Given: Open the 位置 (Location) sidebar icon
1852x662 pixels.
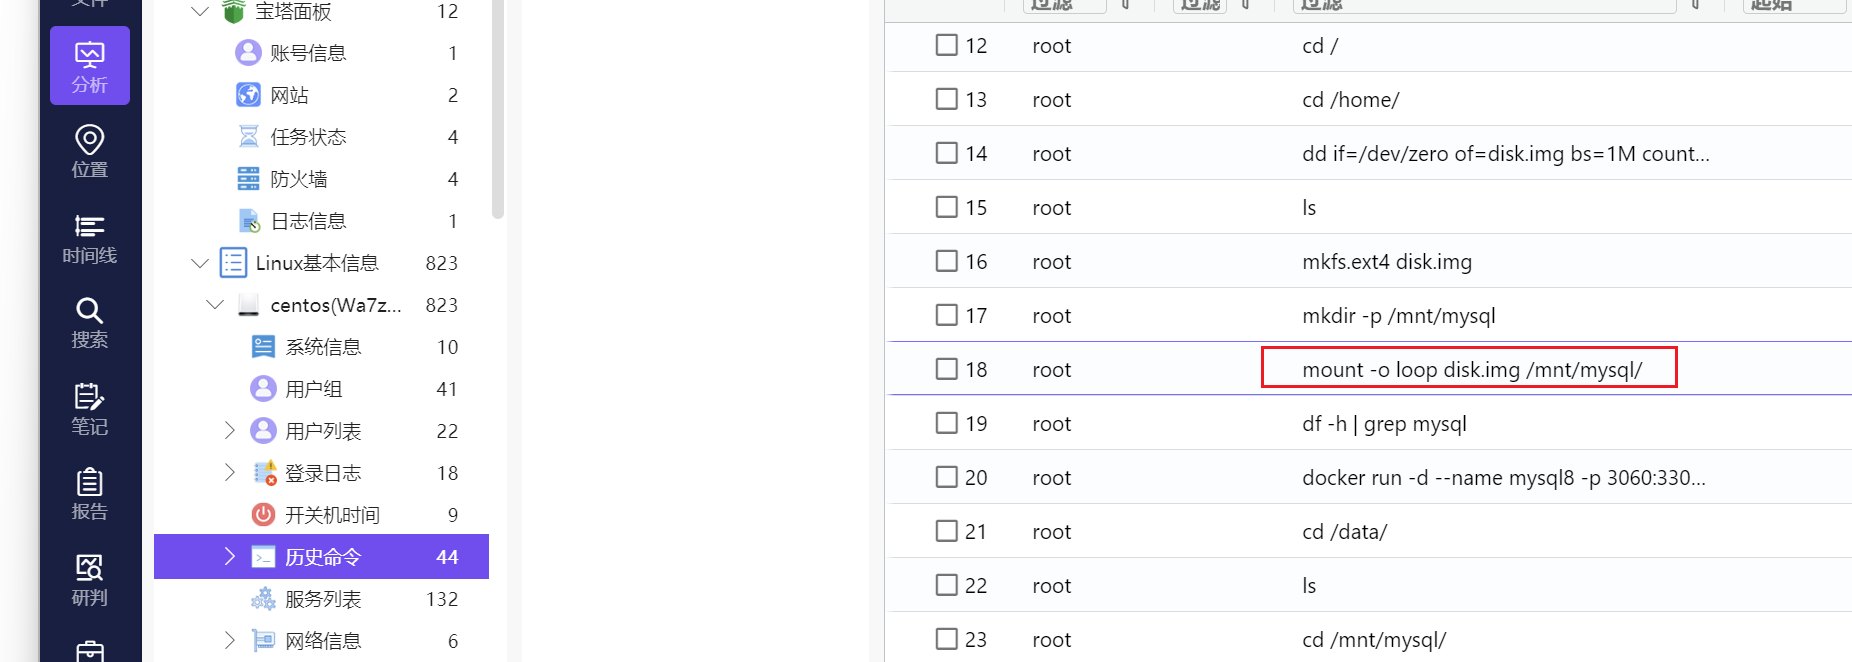Looking at the screenshot, I should 90,151.
